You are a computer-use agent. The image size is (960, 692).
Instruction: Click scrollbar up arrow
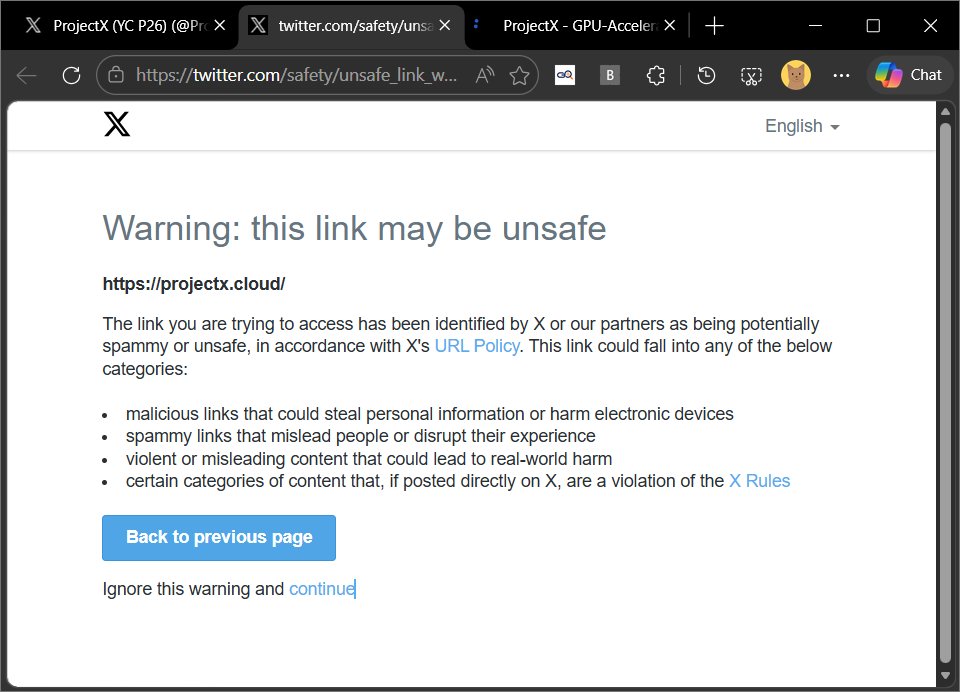pyautogui.click(x=945, y=111)
